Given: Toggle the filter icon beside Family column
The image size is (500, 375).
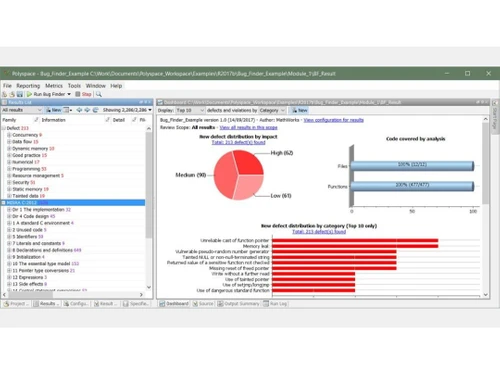Looking at the screenshot, I should (x=36, y=120).
